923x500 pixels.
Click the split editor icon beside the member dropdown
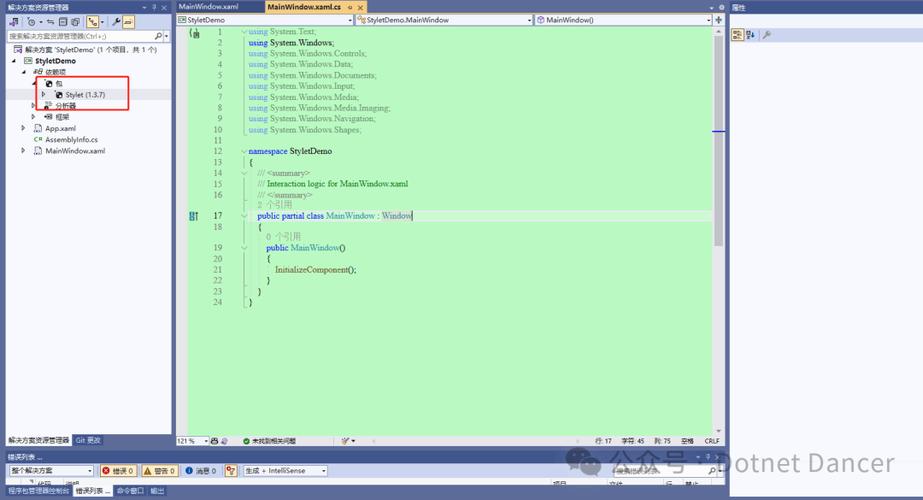pyautogui.click(x=717, y=20)
